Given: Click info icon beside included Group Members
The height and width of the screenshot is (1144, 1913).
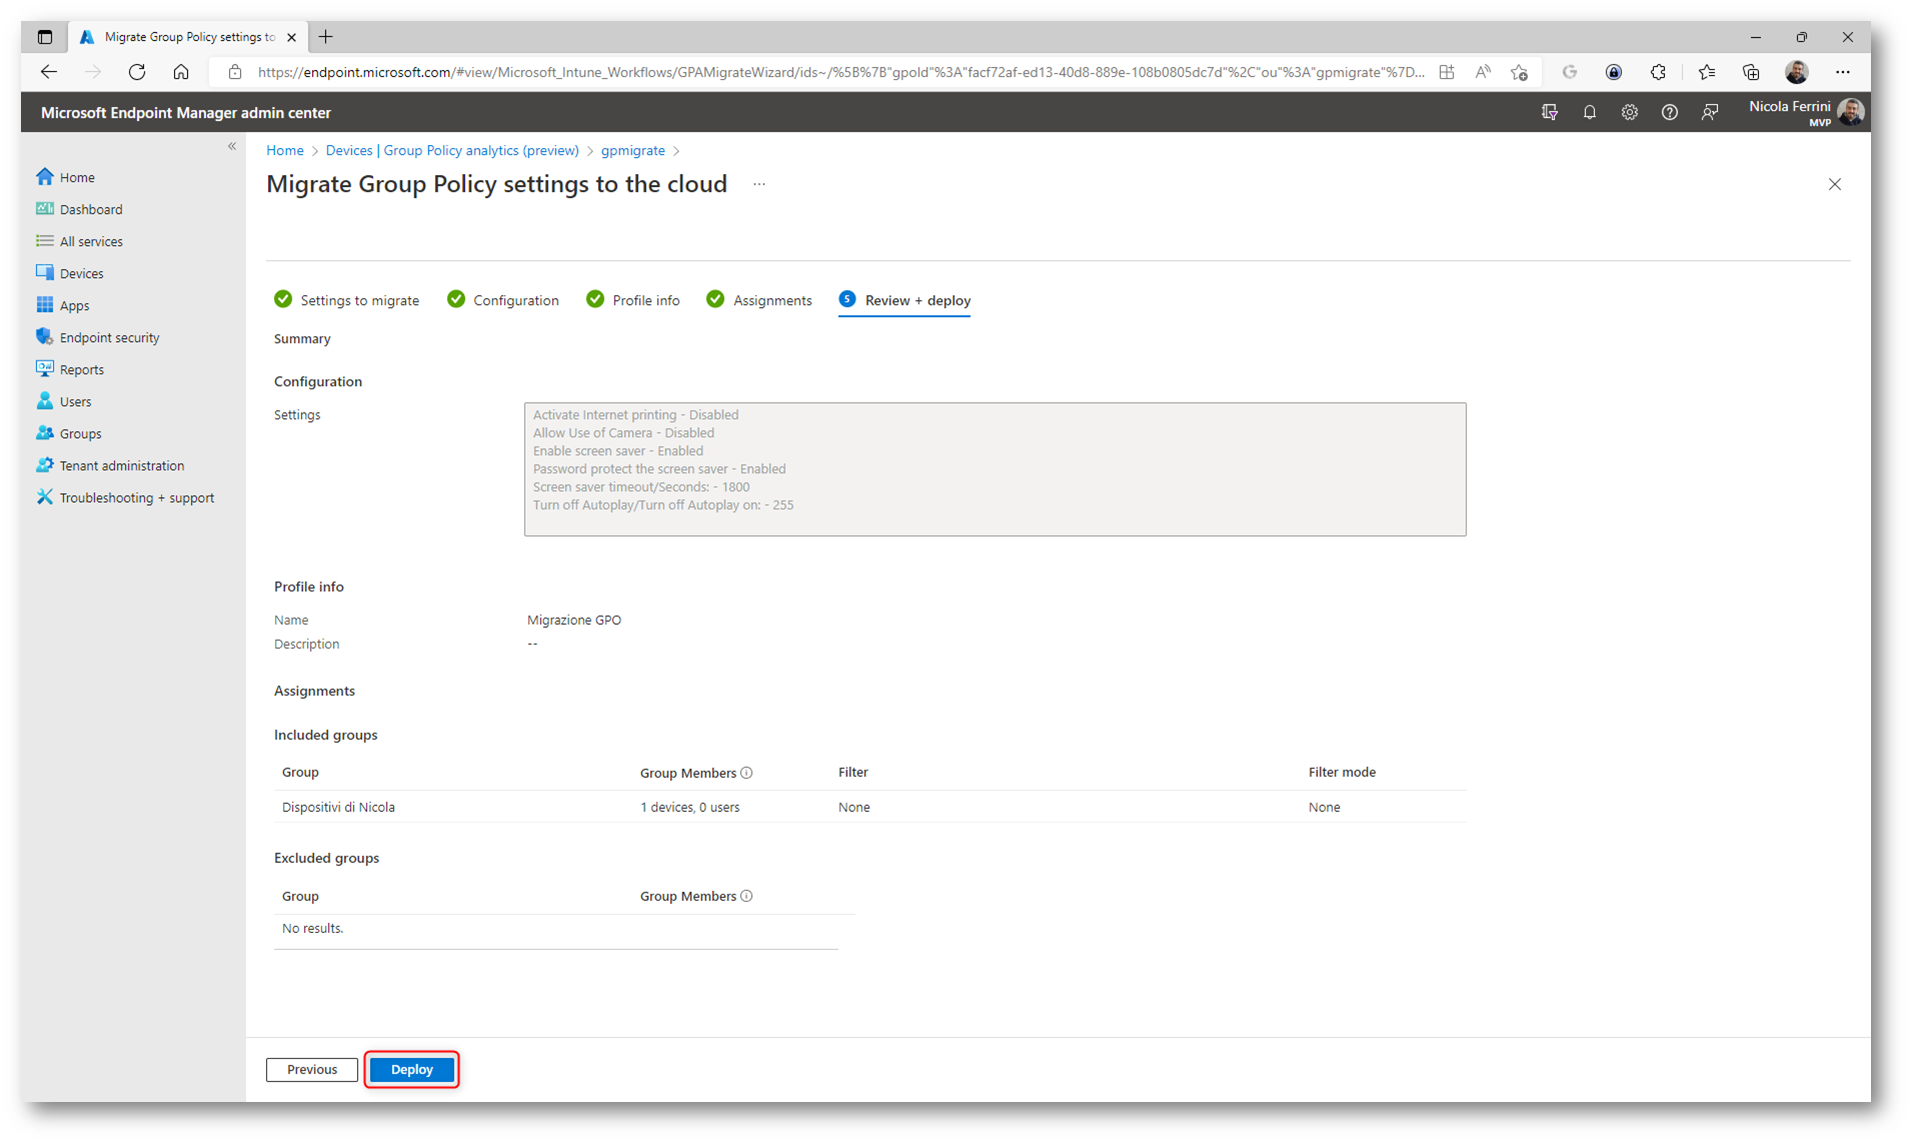Looking at the screenshot, I should coord(747,773).
